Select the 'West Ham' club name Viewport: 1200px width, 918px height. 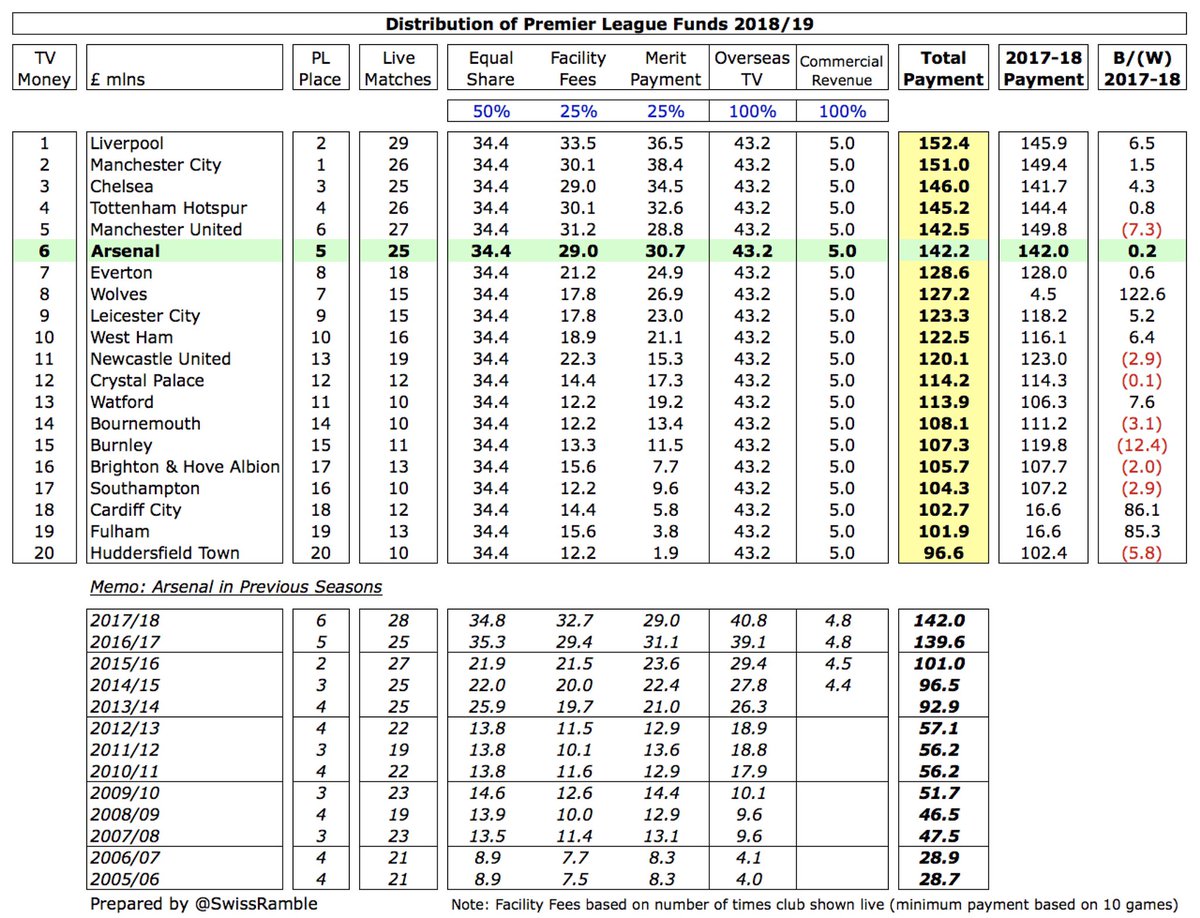[x=130, y=337]
